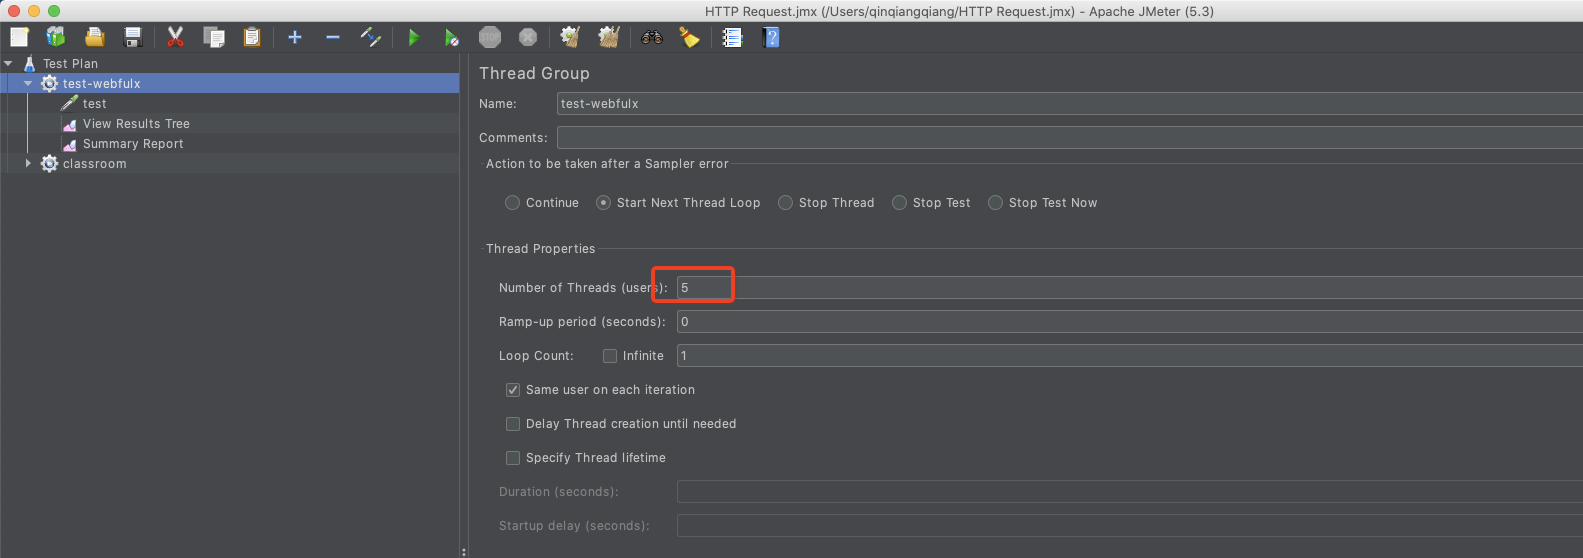Click Start no pauses icon
This screenshot has height=558, width=1583.
[x=452, y=37]
